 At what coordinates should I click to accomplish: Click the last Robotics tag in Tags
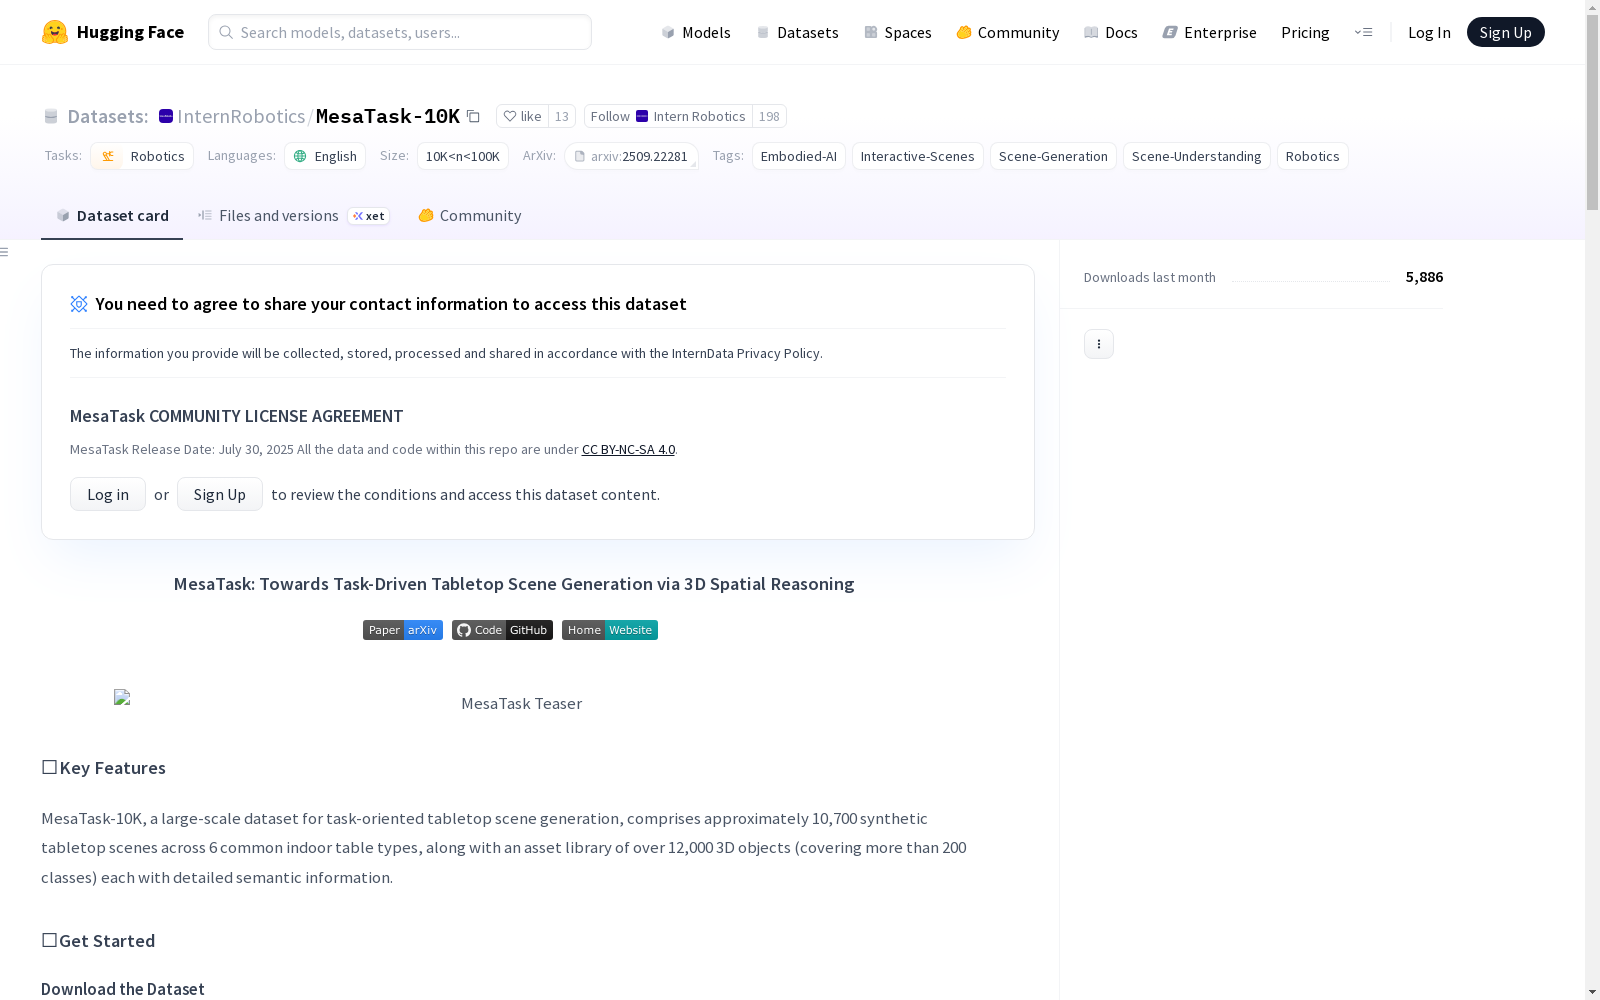(x=1313, y=156)
